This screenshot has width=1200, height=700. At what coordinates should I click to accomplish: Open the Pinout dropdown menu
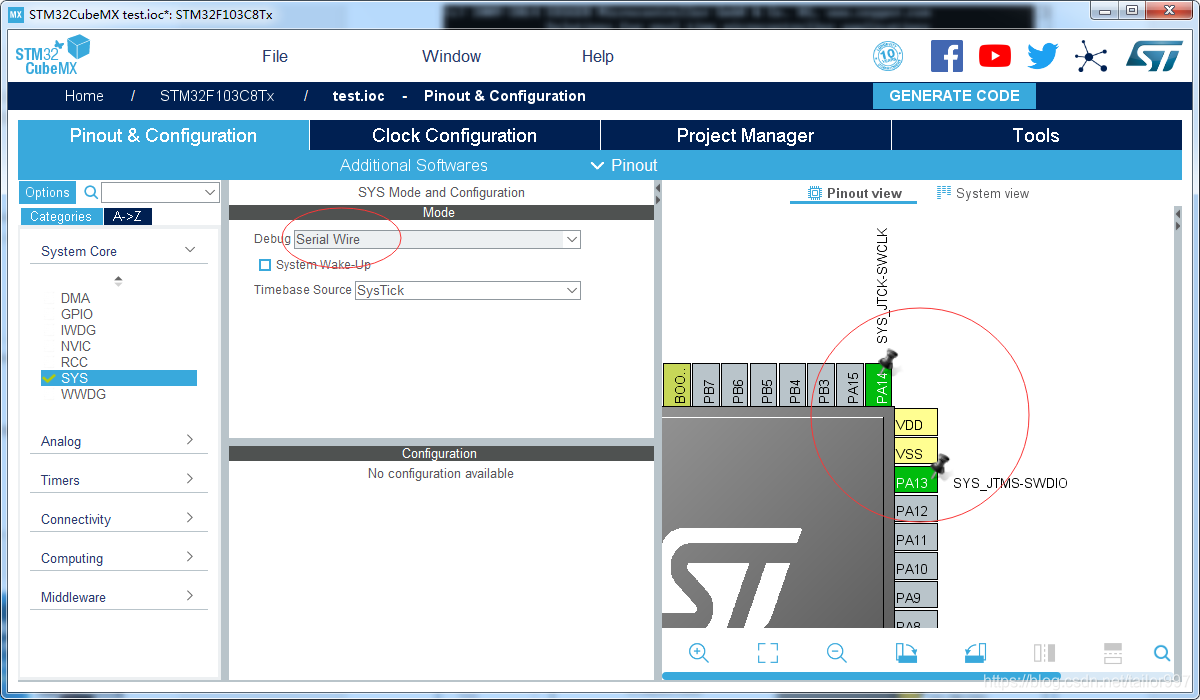click(624, 165)
